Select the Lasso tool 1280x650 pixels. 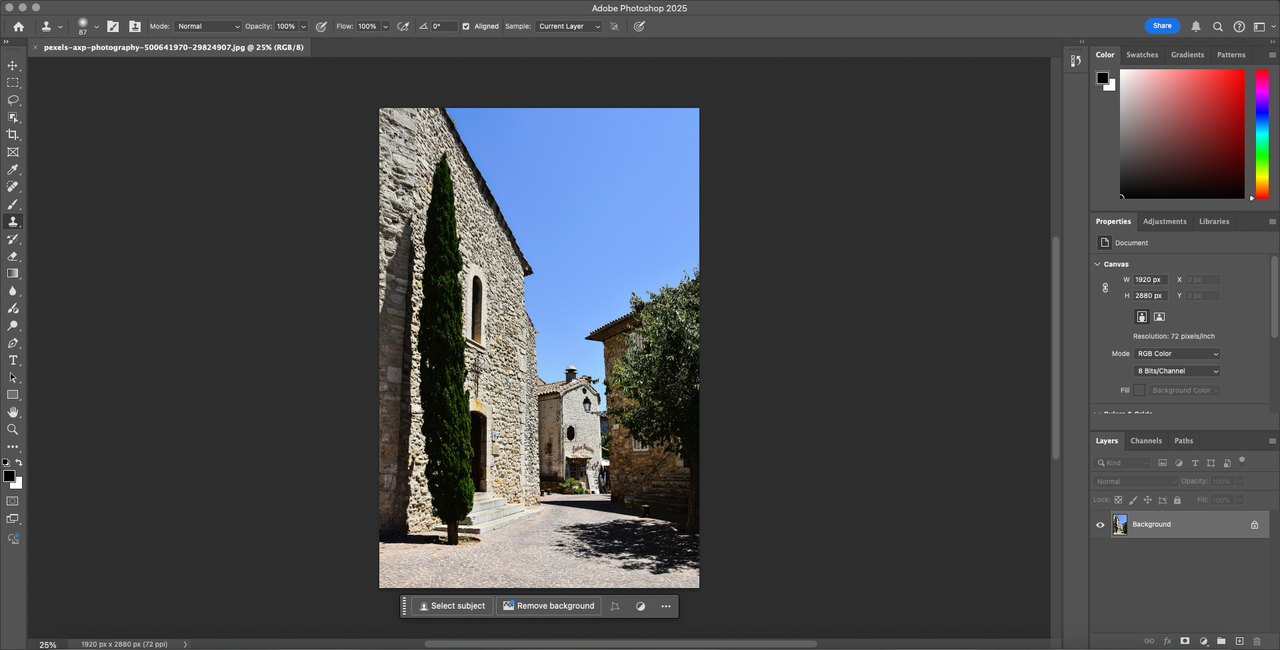click(x=13, y=100)
